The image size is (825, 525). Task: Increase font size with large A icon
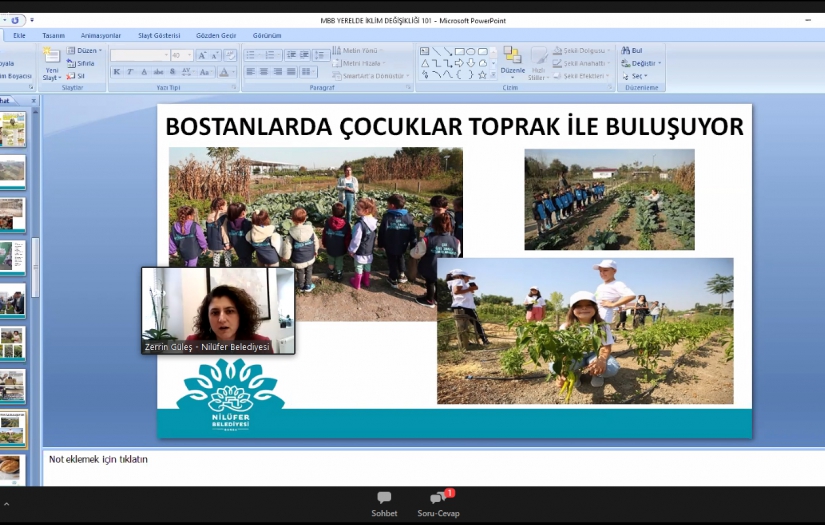pyautogui.click(x=202, y=55)
